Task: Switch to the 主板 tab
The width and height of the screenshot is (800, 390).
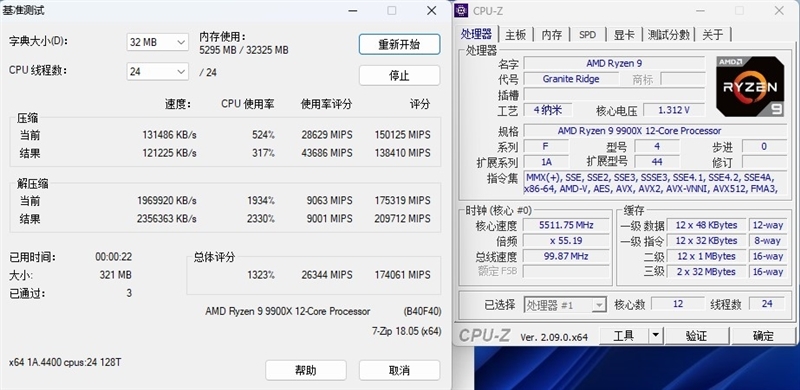Action: pos(515,35)
